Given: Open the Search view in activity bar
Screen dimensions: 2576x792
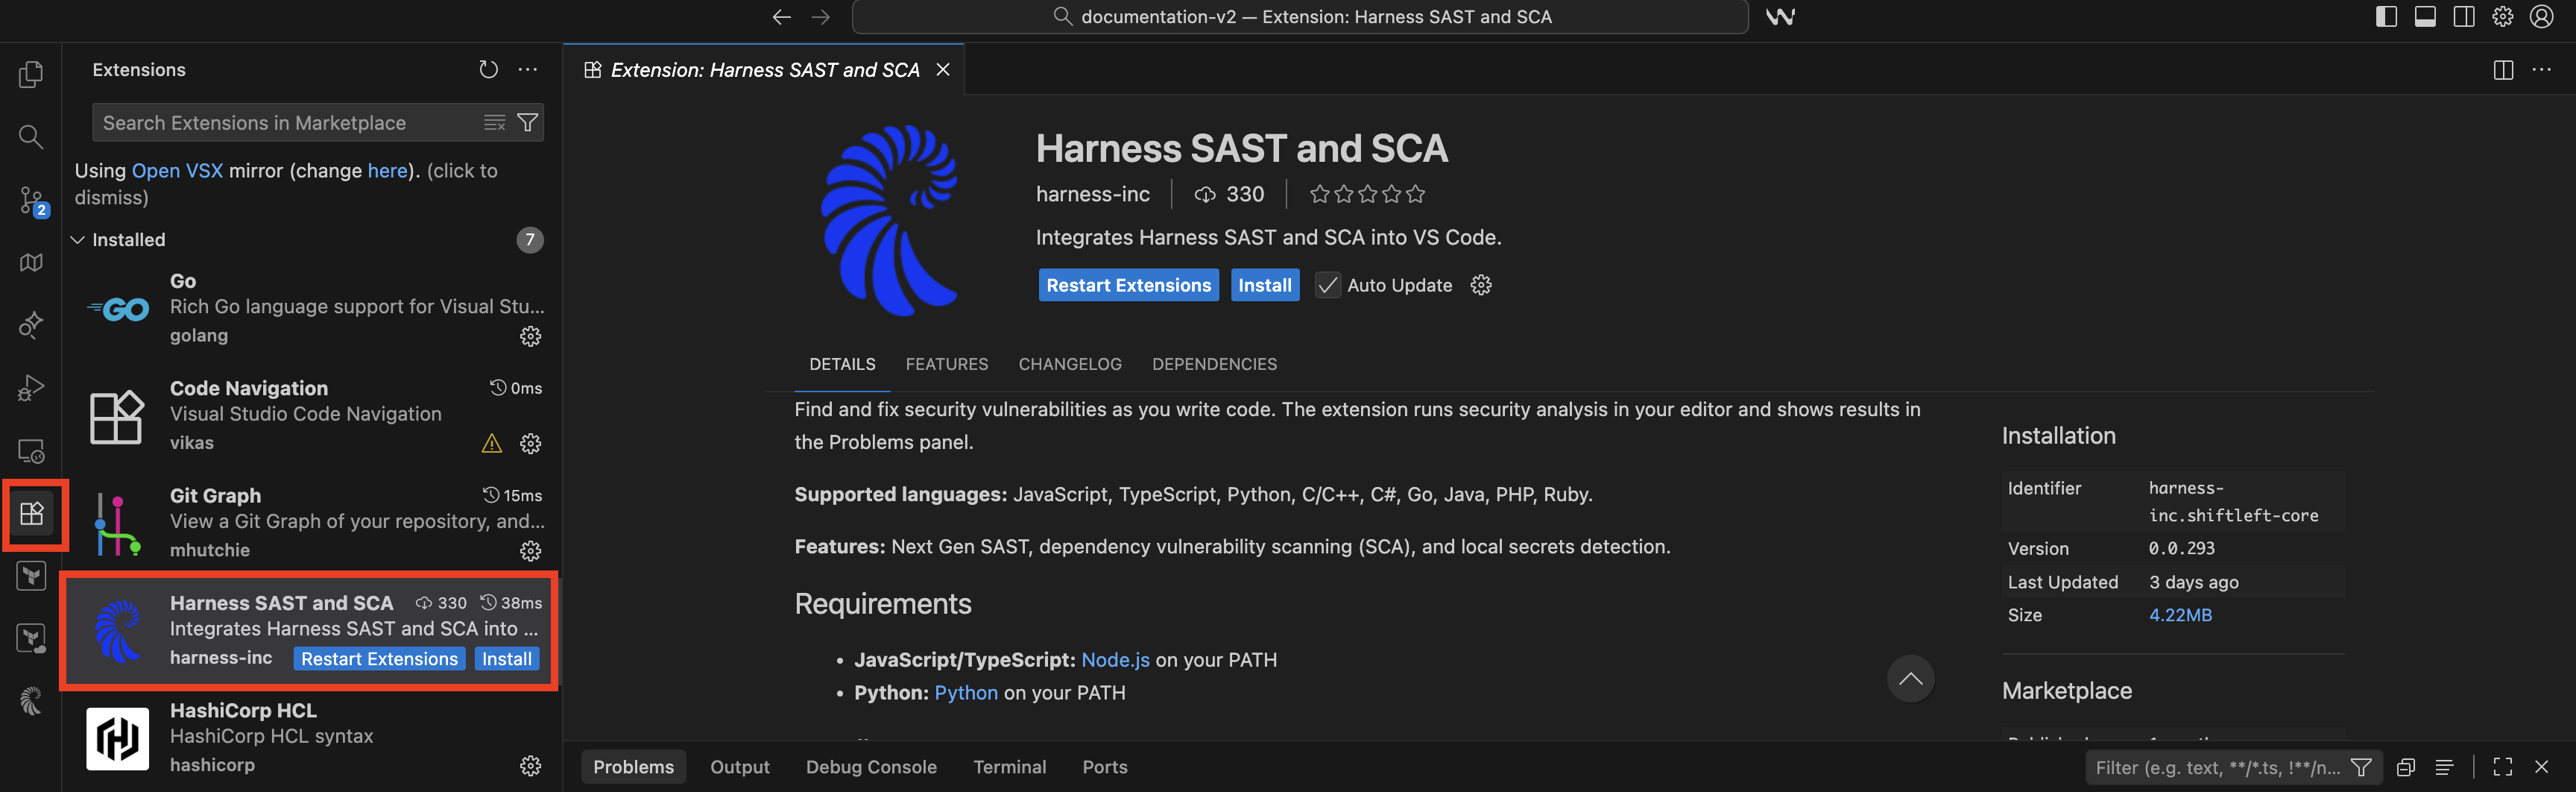Looking at the screenshot, I should 31,137.
